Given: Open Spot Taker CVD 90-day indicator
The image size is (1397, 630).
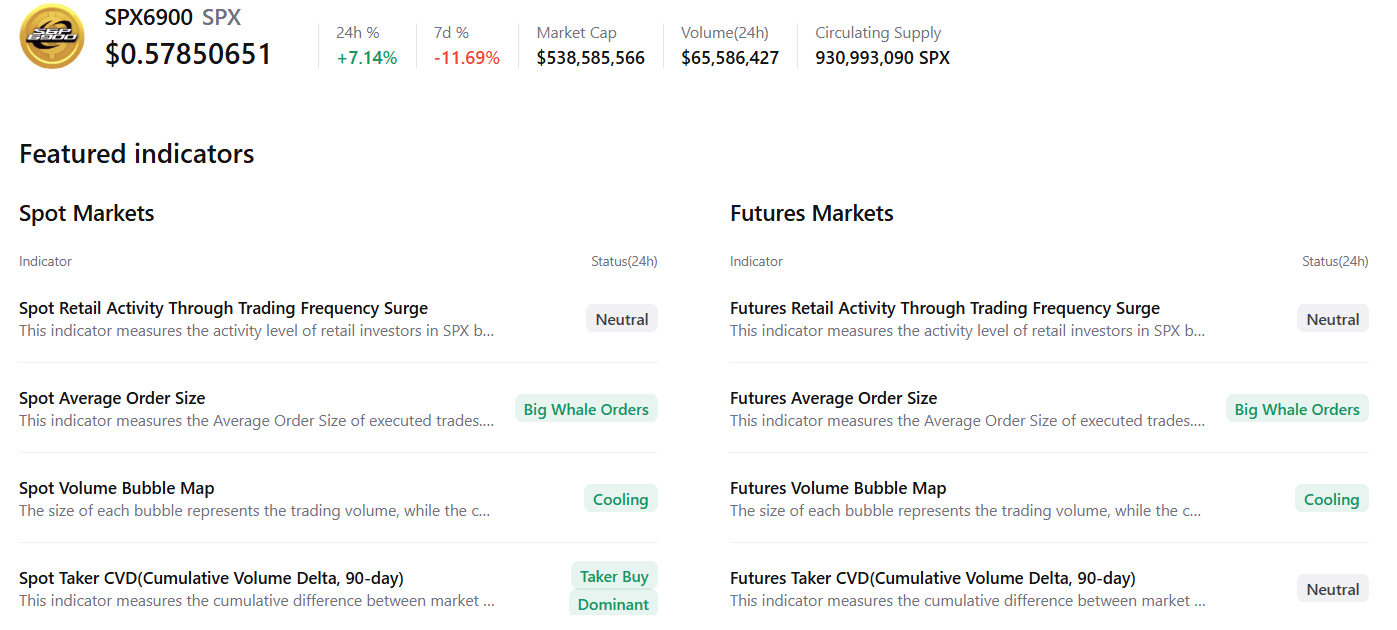Looking at the screenshot, I should point(211,578).
